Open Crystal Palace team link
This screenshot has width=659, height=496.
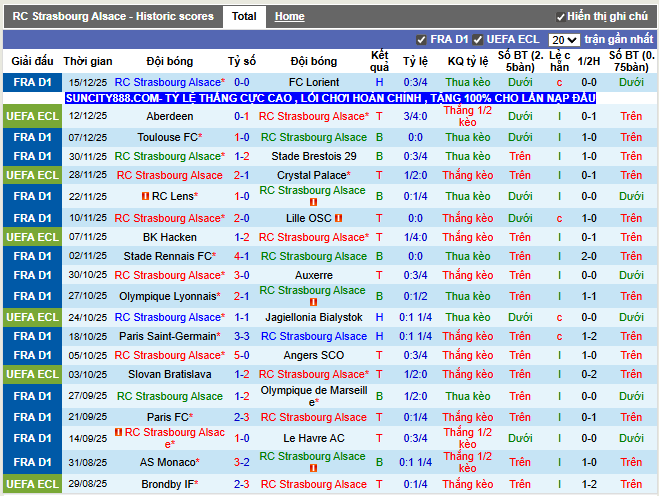[x=314, y=175]
